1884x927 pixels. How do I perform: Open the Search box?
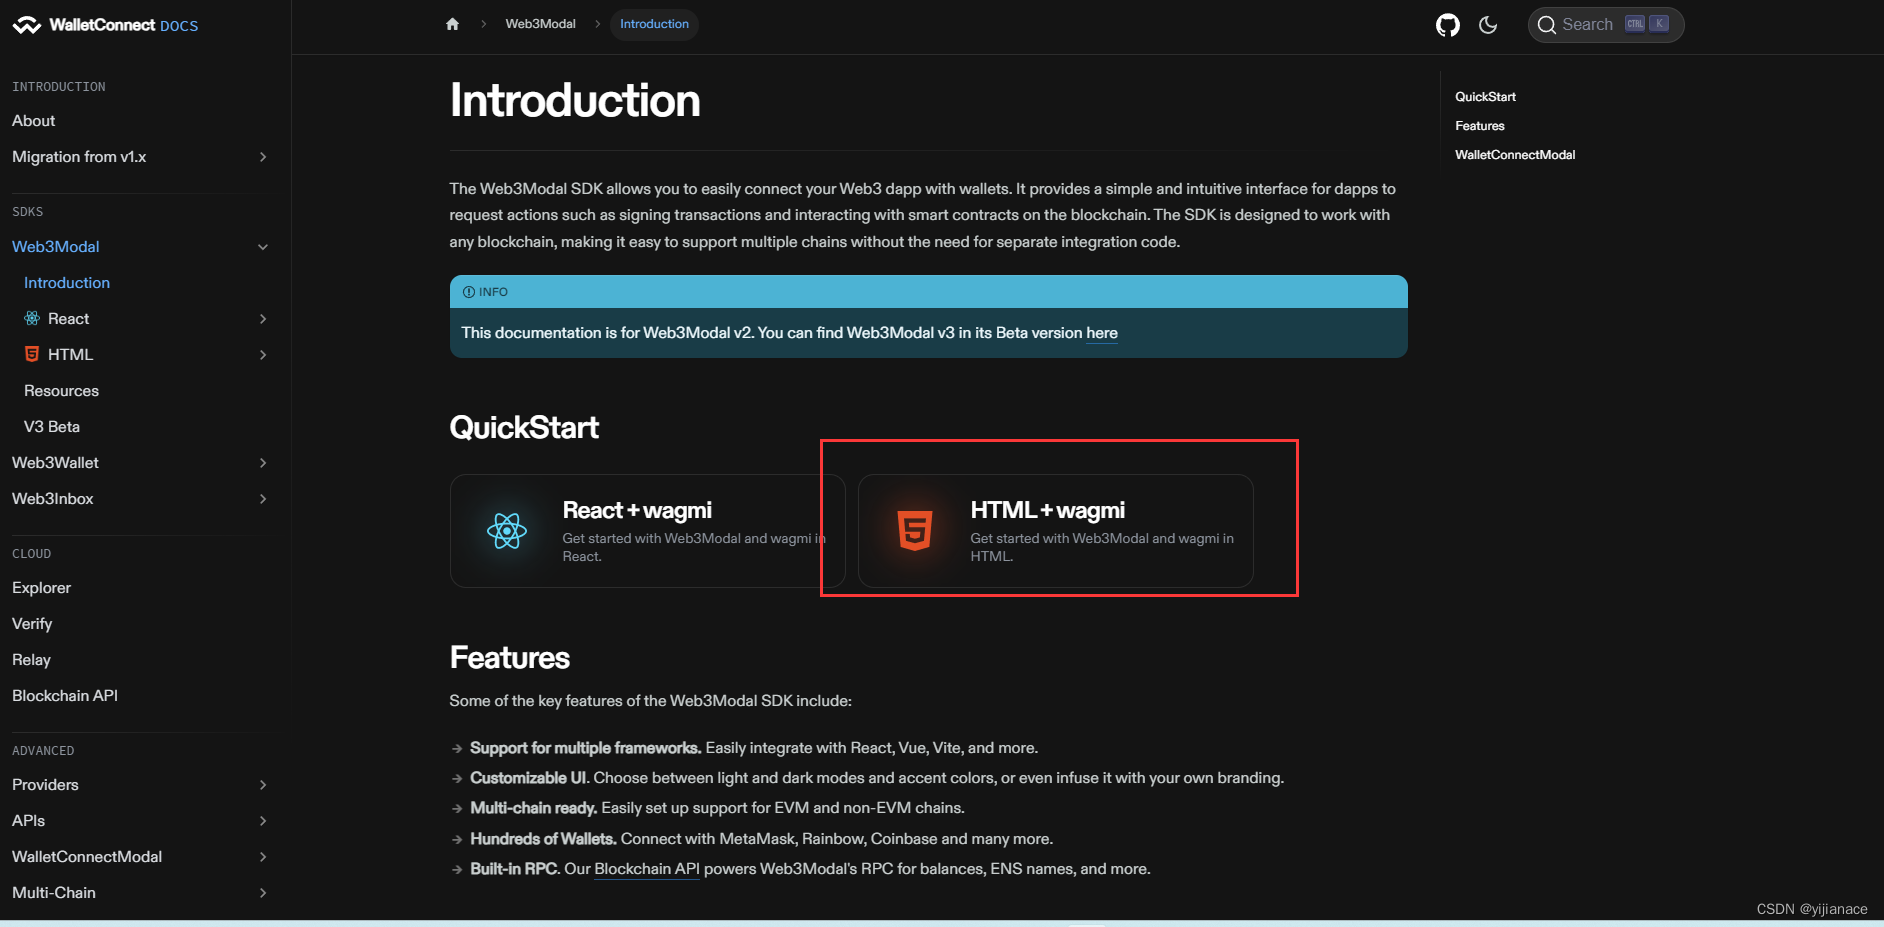pos(1606,25)
